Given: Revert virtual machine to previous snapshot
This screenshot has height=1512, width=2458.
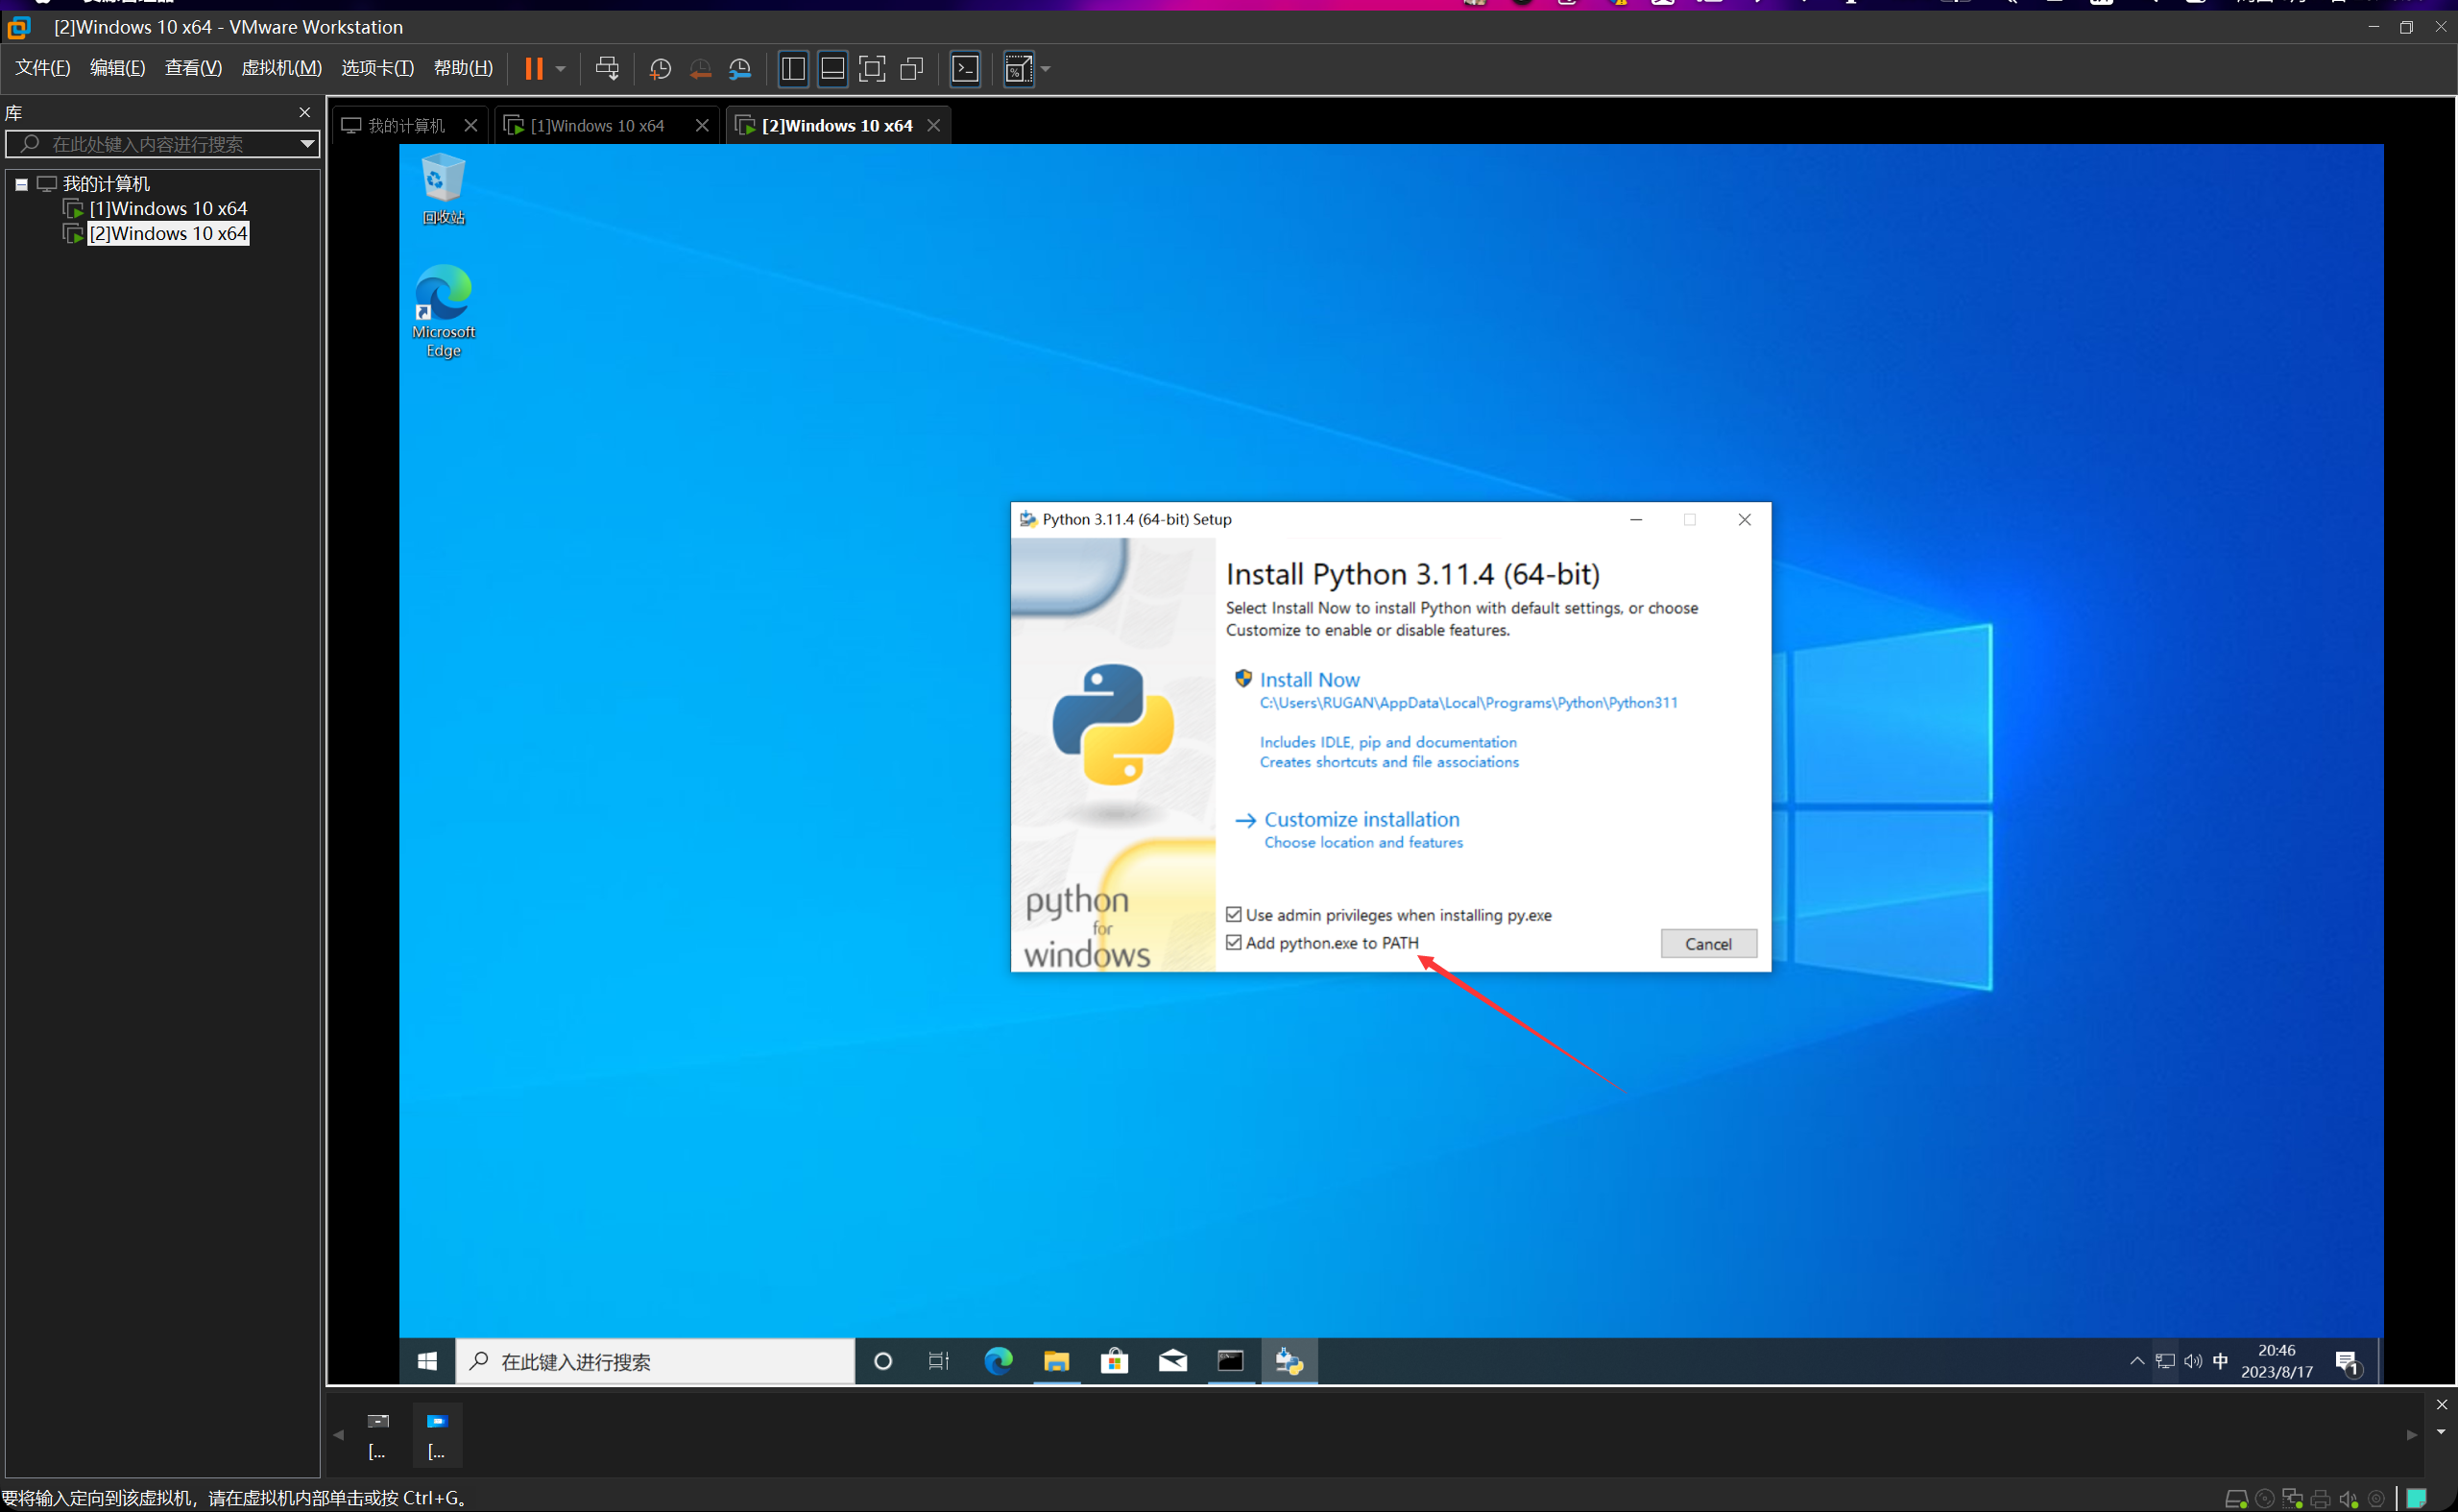Looking at the screenshot, I should pyautogui.click(x=700, y=69).
